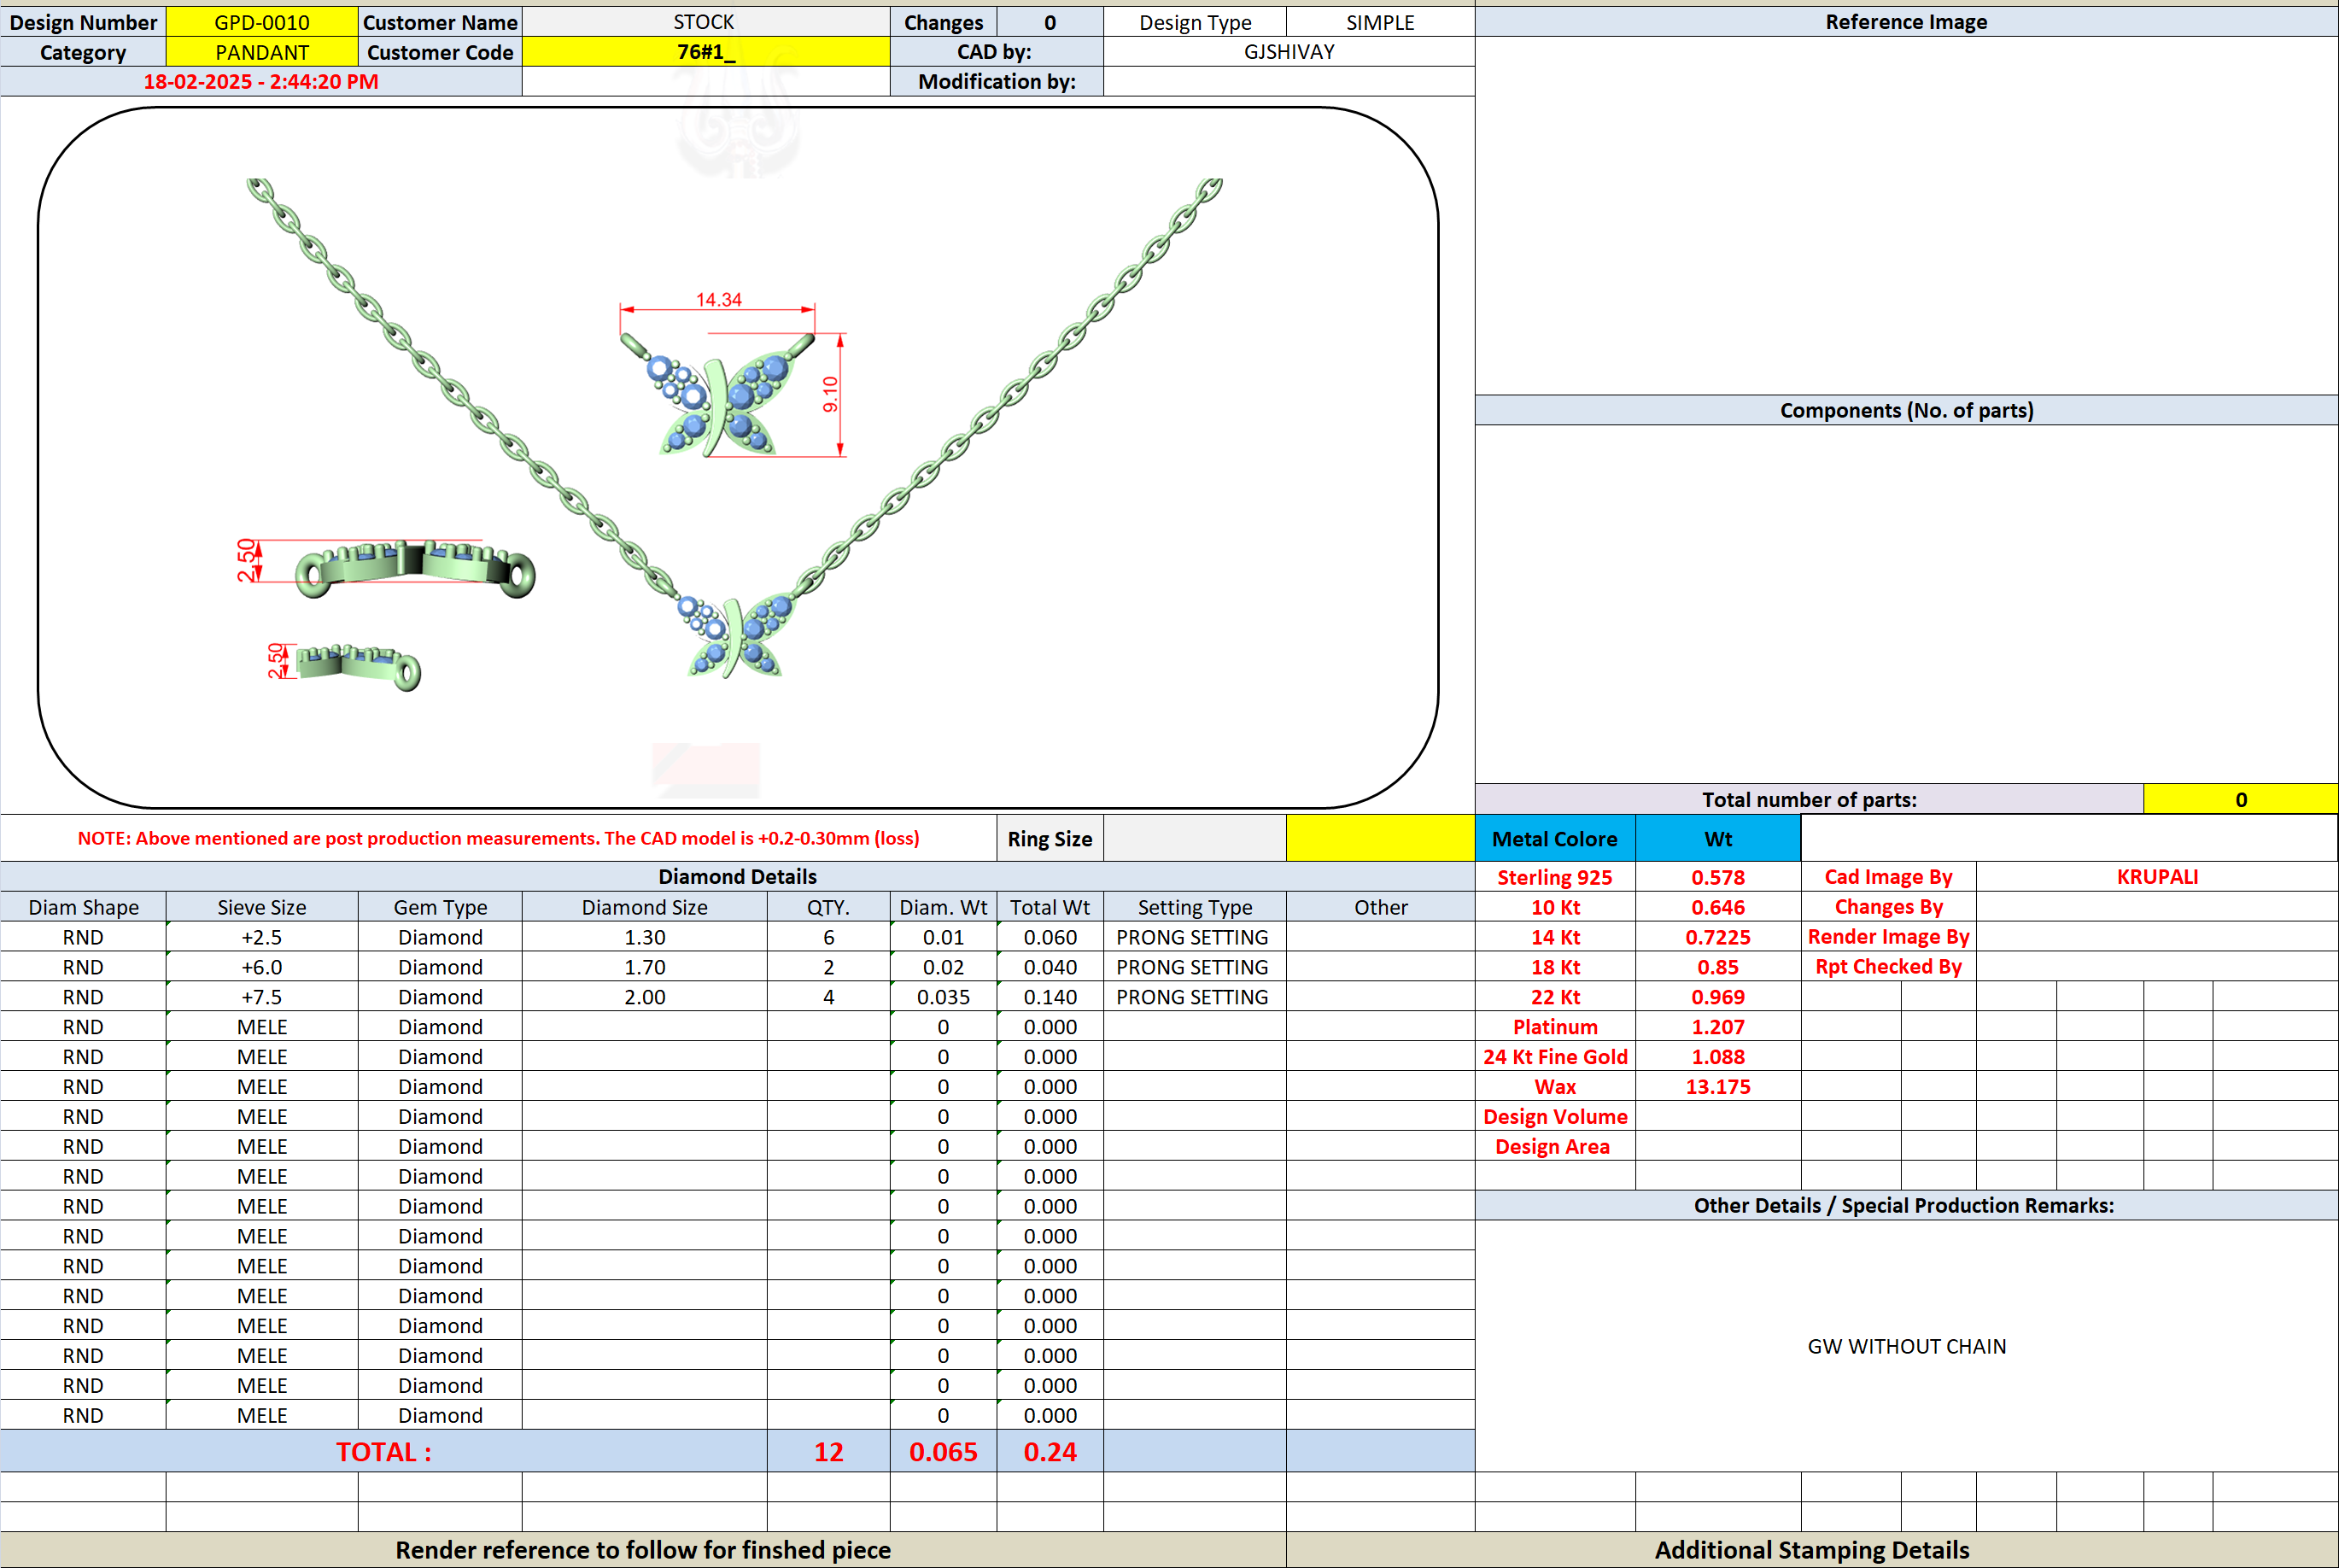
Task: Select the Ring Size label cell
Action: [1050, 839]
